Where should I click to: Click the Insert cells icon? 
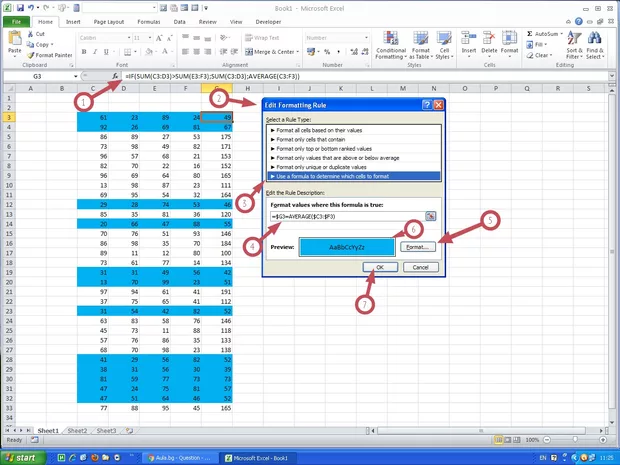pos(469,38)
